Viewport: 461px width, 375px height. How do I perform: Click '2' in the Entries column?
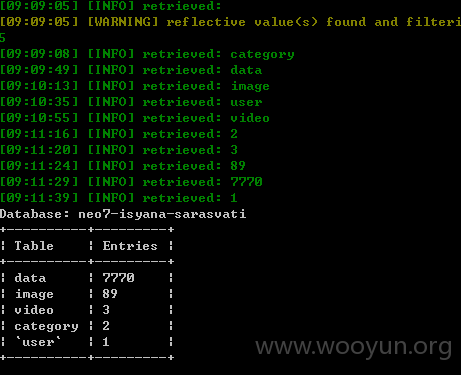tap(106, 326)
